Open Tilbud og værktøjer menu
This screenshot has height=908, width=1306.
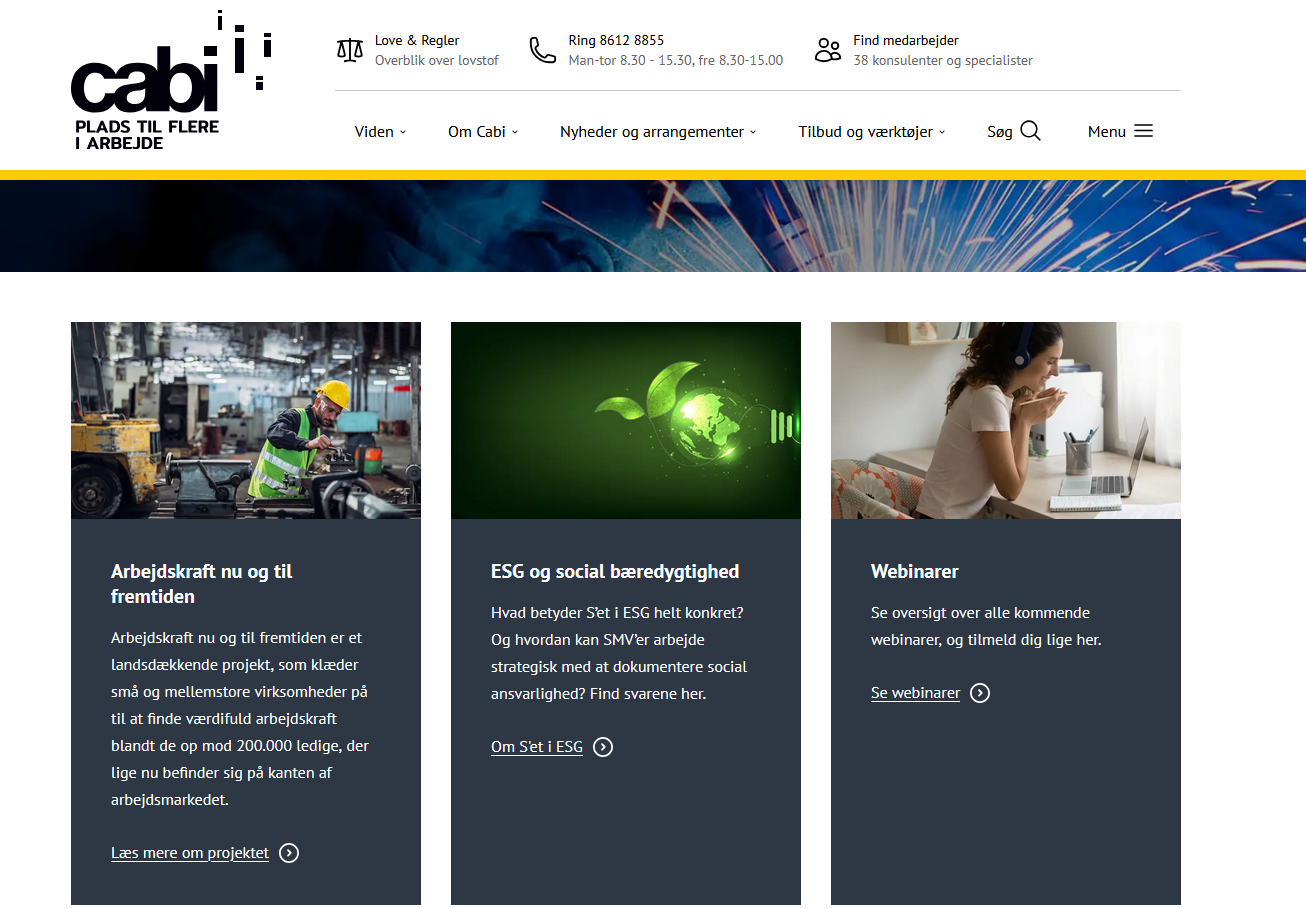(866, 132)
